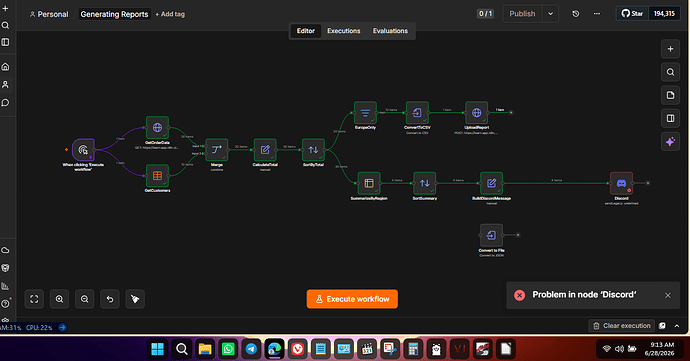Open the SummarizeByRegion node
This screenshot has width=690, height=361.
pyautogui.click(x=369, y=183)
